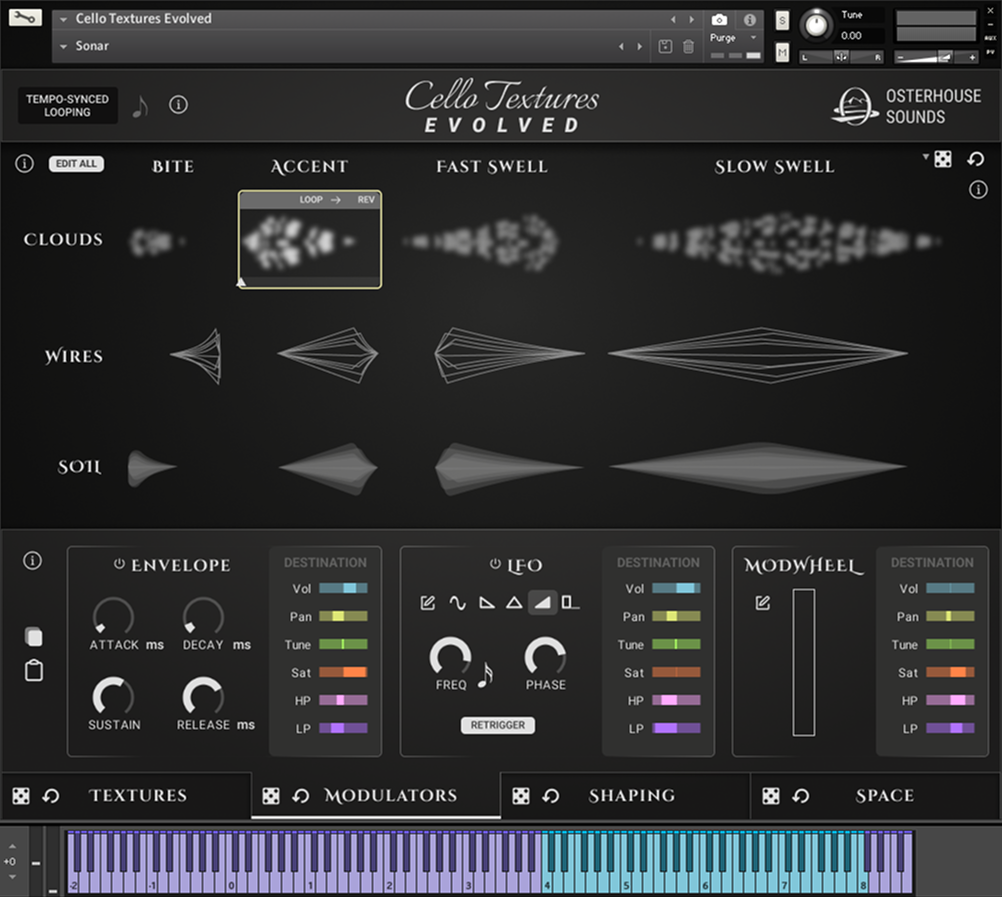1002x897 pixels.
Task: Toggle the LFO power switch
Action: (495, 565)
